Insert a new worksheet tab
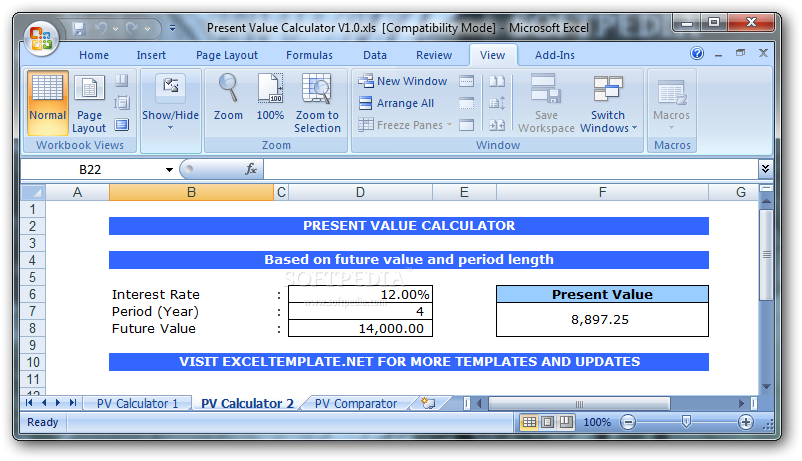This screenshot has height=461, width=802. 428,403
